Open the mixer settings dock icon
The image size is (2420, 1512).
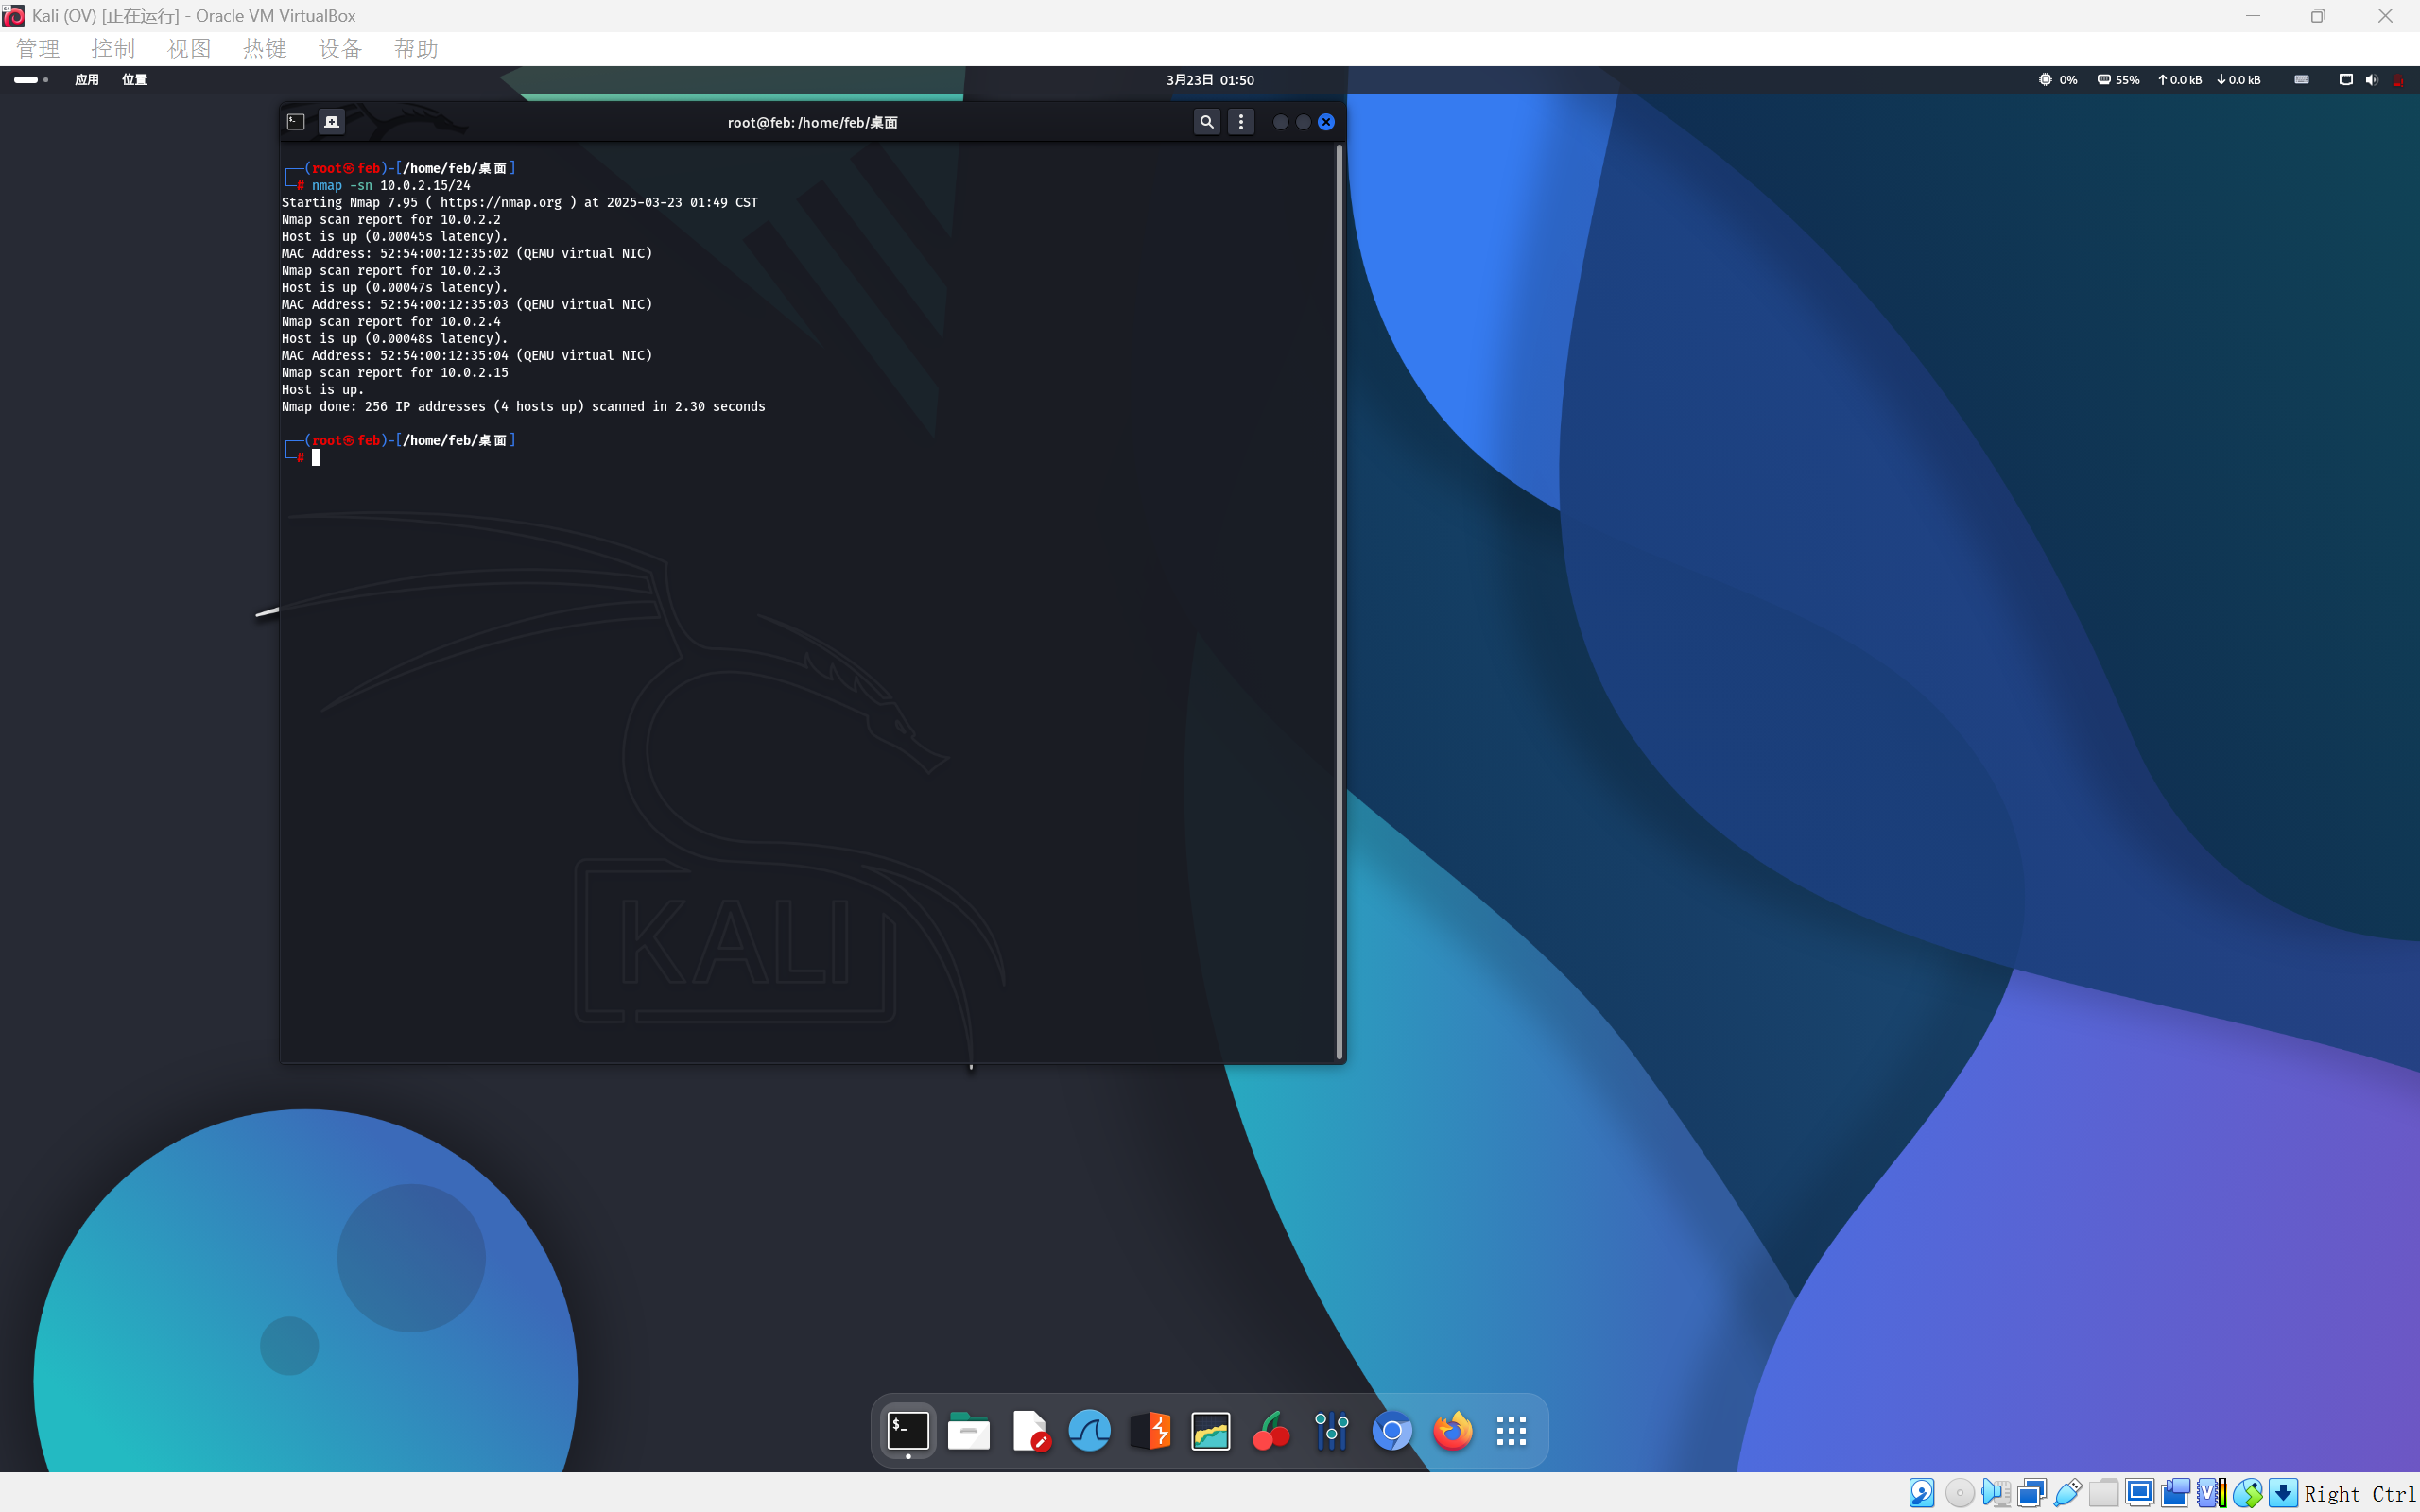(1331, 1431)
